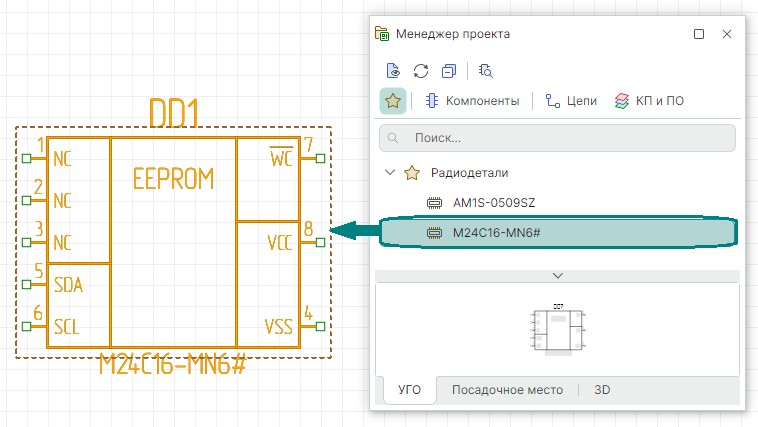Collapse the Радиодетали folder chevron
Screen dimensions: 758x427
pyautogui.click(x=390, y=173)
